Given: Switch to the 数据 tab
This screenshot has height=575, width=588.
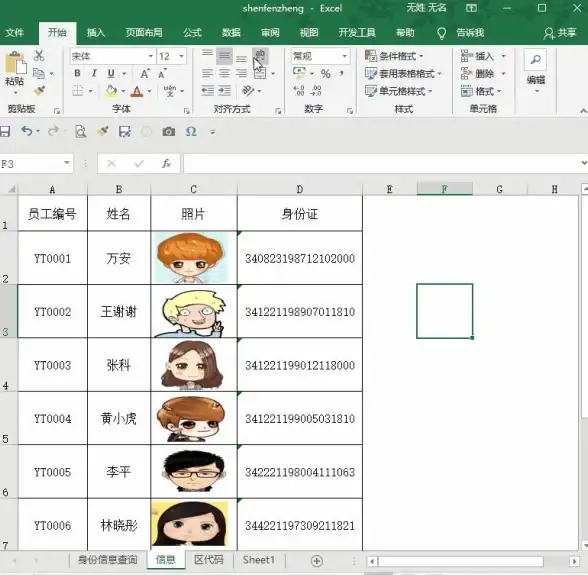Looking at the screenshot, I should click(x=231, y=33).
